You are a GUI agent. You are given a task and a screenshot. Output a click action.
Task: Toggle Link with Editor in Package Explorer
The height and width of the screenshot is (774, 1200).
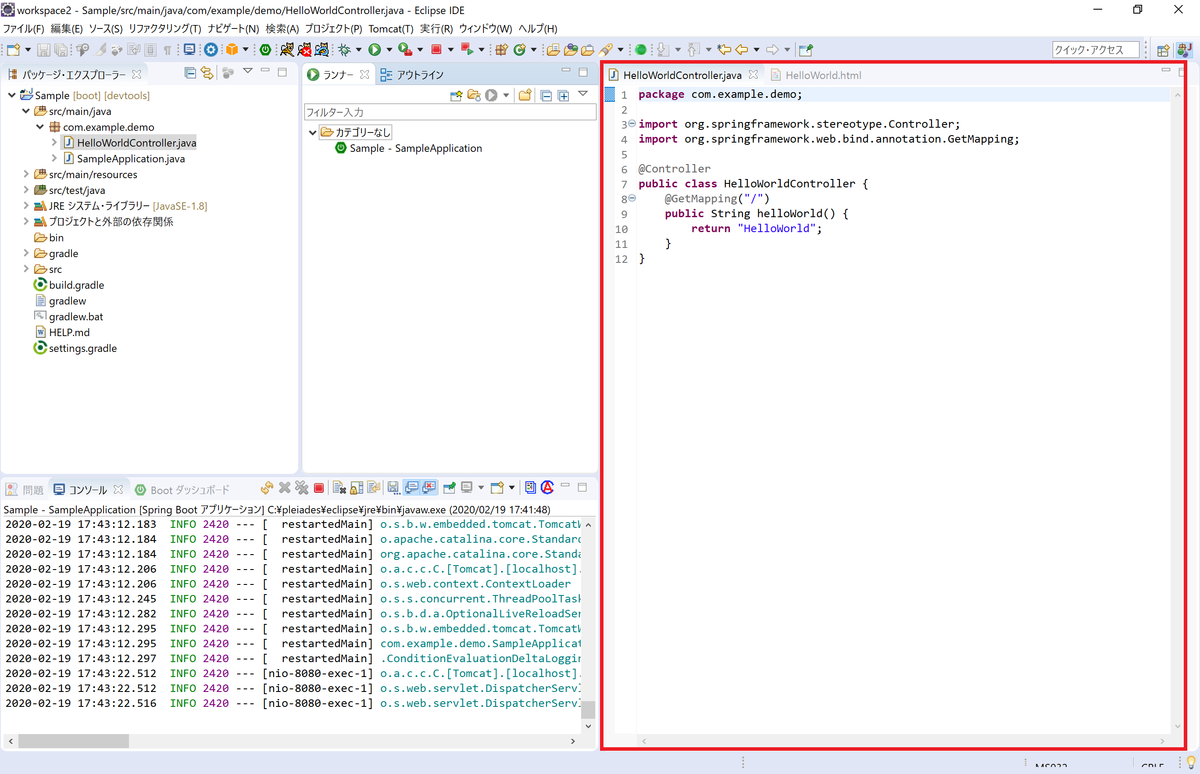207,73
